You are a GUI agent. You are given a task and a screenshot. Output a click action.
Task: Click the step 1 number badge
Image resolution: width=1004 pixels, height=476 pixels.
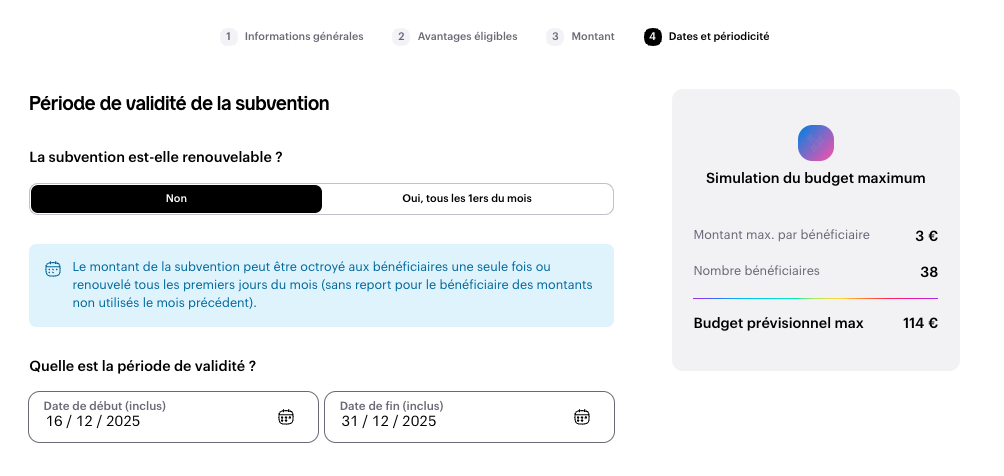point(229,37)
